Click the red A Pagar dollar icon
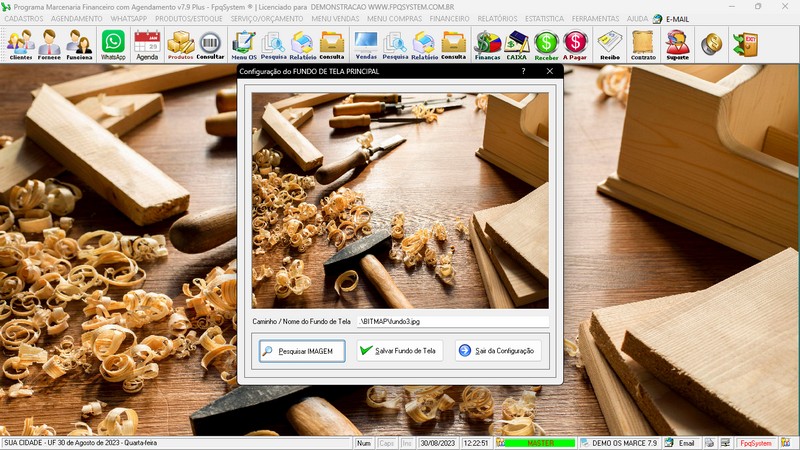The width and height of the screenshot is (800, 450). coord(575,44)
